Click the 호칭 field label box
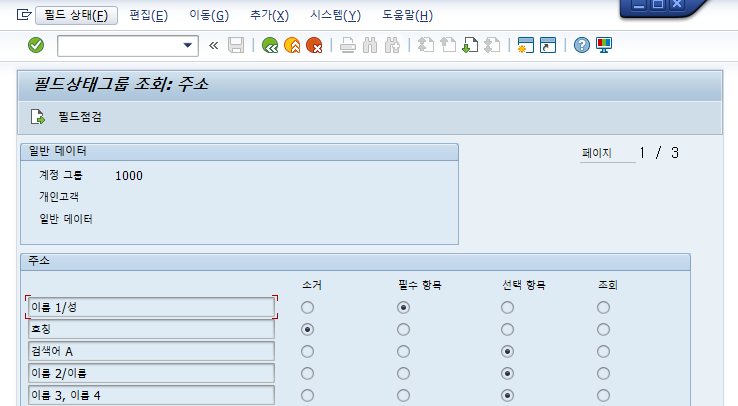The width and height of the screenshot is (738, 406). (152, 329)
